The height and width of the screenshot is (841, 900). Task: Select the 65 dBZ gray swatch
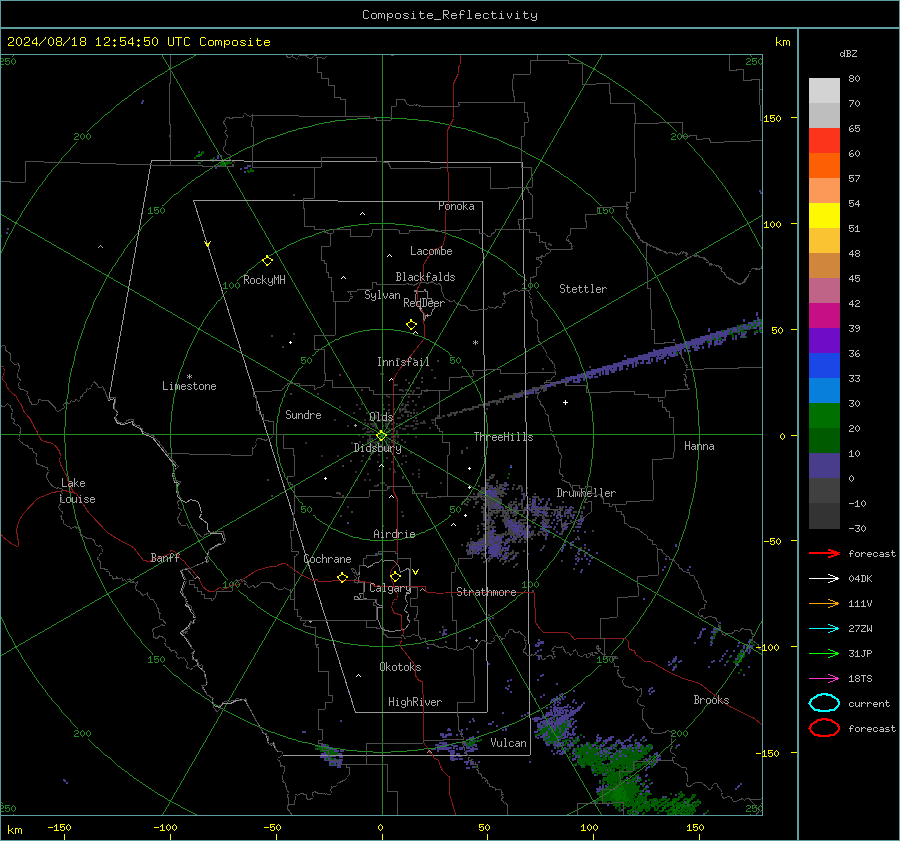pyautogui.click(x=824, y=116)
